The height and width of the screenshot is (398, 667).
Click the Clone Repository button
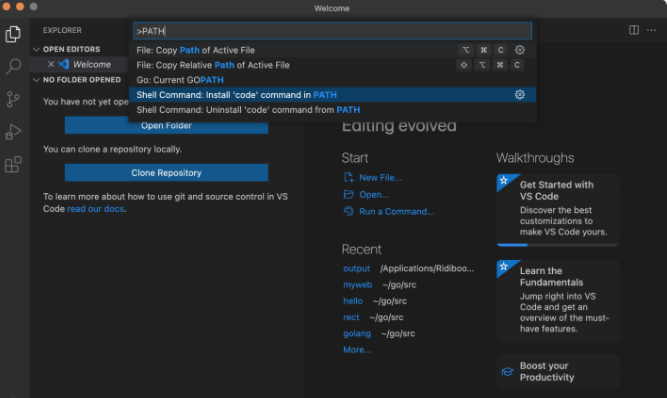coord(166,173)
